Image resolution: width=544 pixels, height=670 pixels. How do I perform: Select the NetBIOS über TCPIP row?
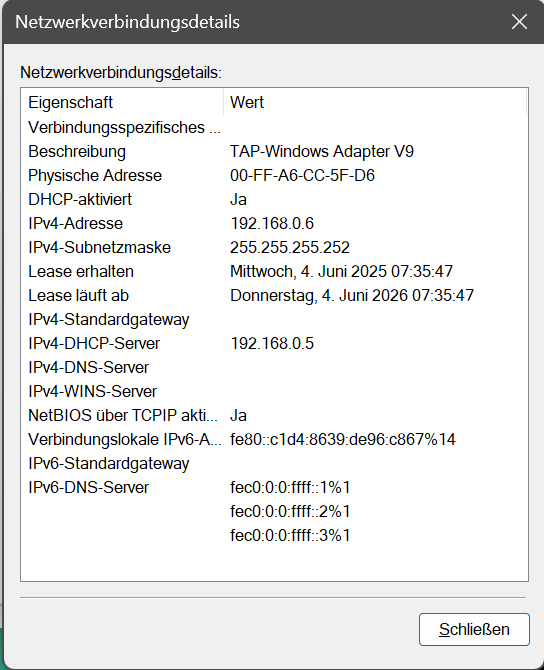tap(274, 415)
